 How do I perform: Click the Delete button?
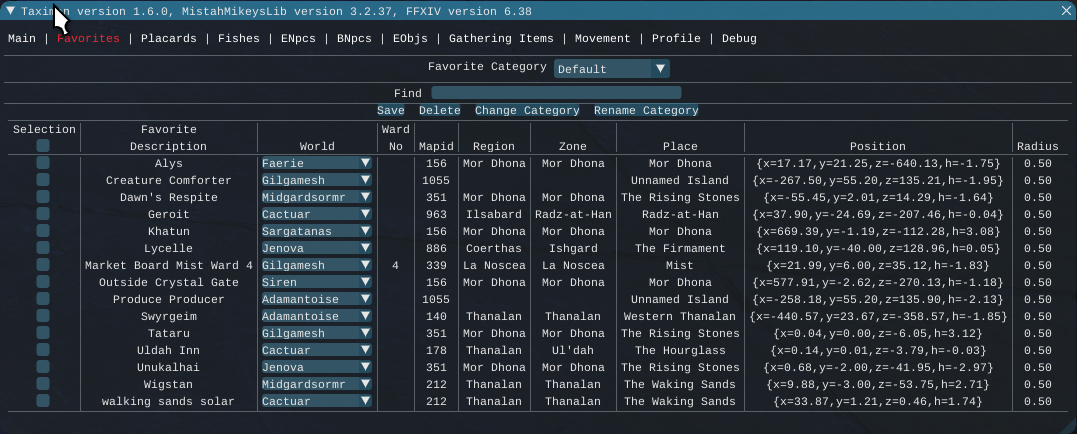pos(439,111)
